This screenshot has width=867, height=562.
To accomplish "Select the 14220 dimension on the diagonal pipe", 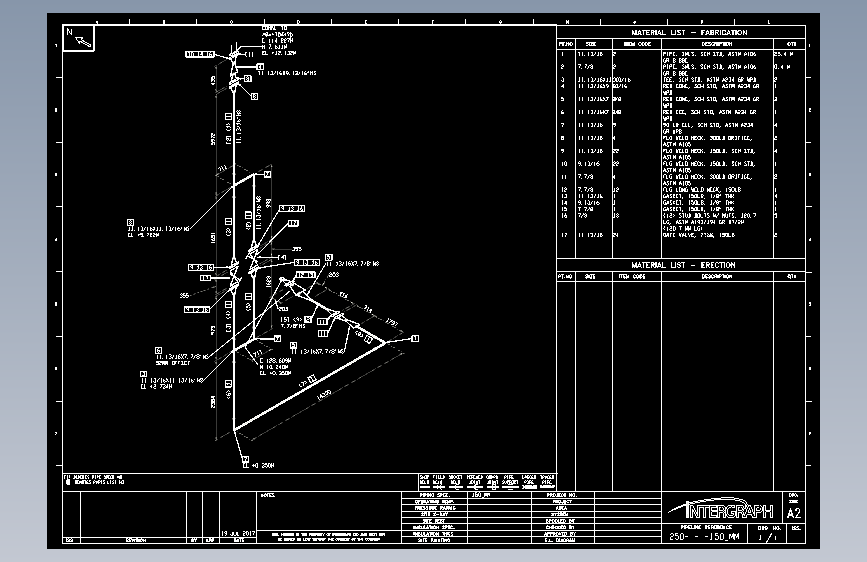I will coord(324,395).
